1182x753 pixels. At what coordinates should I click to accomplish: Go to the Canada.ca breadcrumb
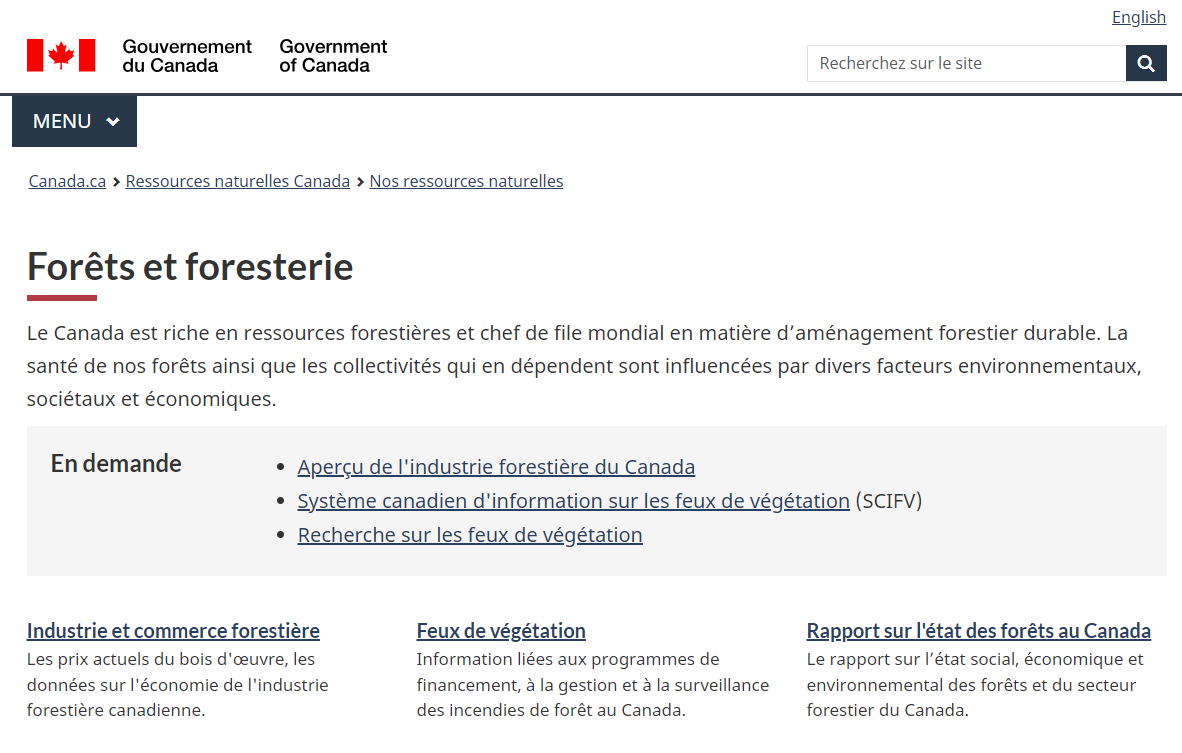click(x=67, y=181)
